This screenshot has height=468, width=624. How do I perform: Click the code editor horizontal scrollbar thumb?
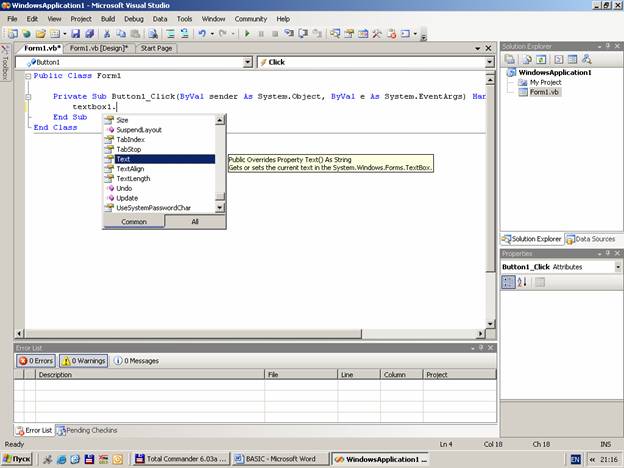pyautogui.click(x=193, y=334)
